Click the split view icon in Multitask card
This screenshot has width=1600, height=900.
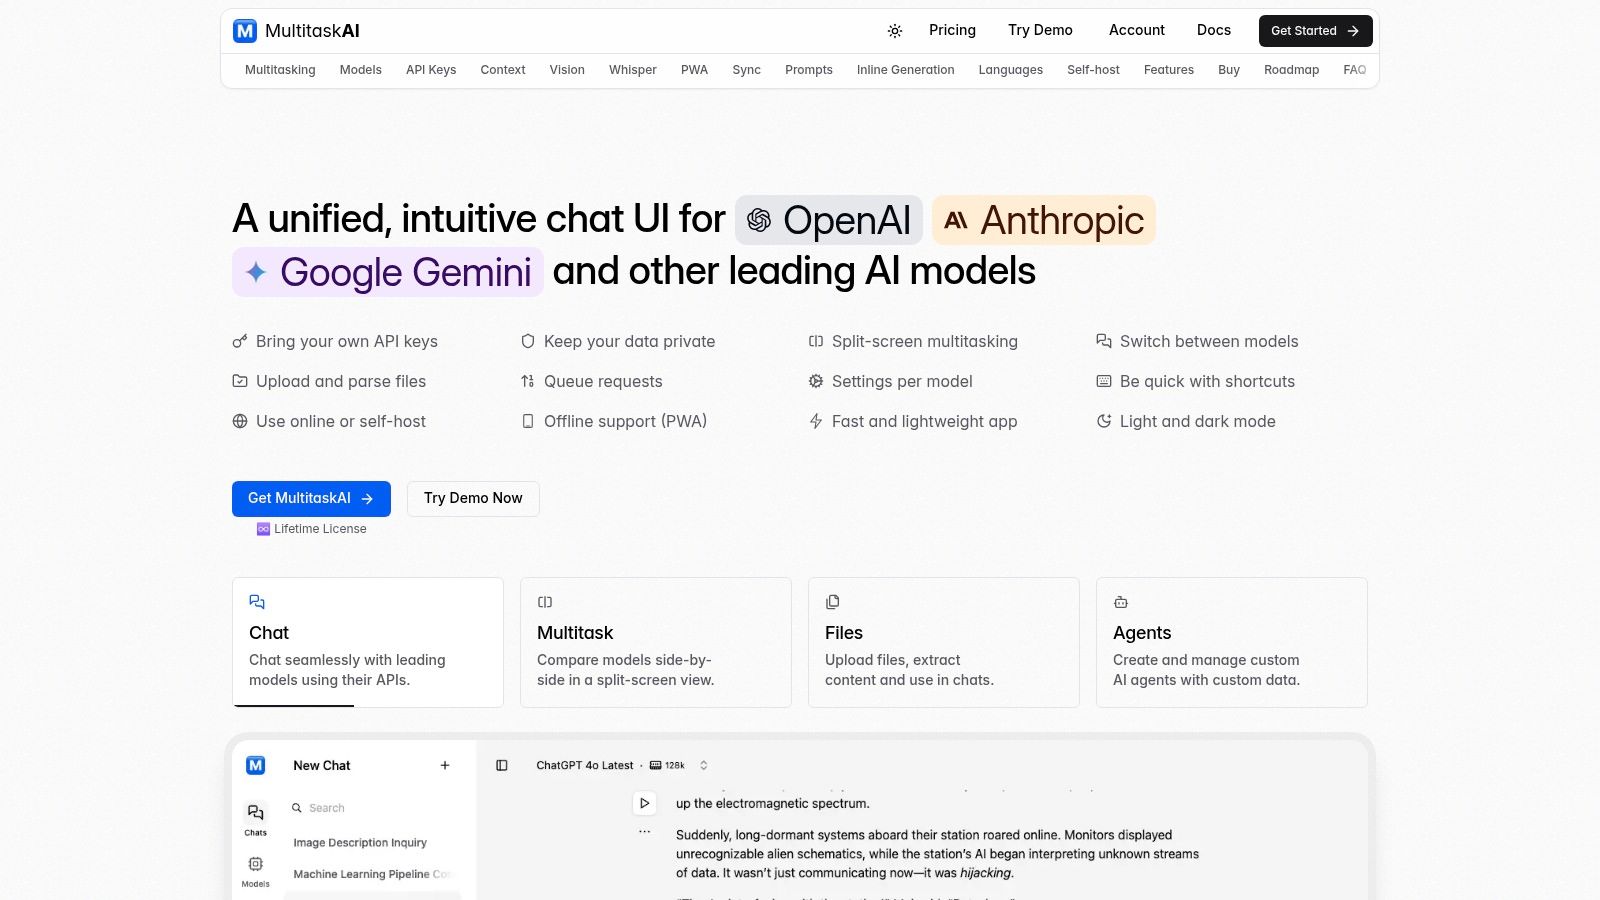point(545,602)
